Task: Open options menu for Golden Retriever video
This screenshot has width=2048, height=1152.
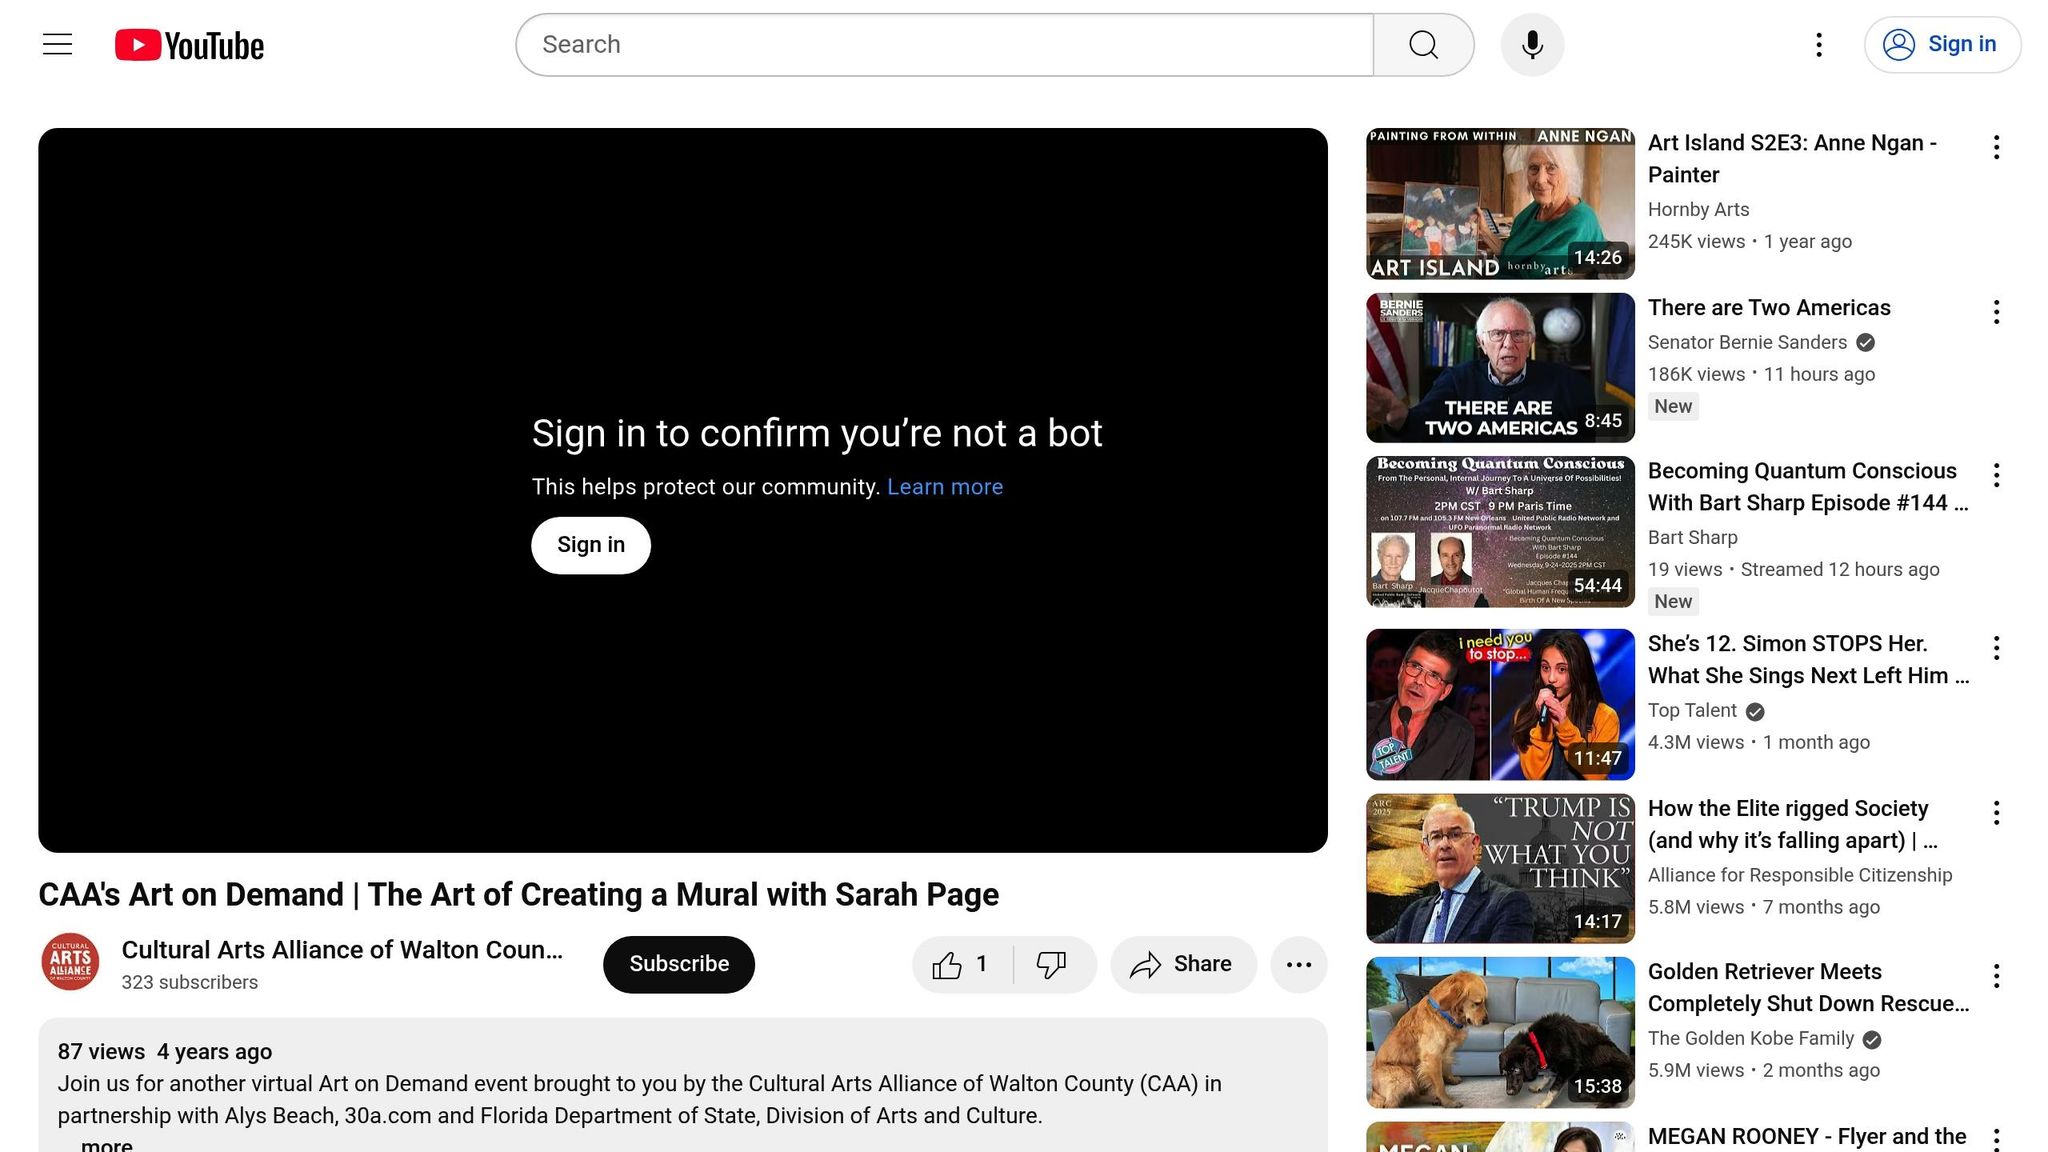Action: click(x=1996, y=976)
